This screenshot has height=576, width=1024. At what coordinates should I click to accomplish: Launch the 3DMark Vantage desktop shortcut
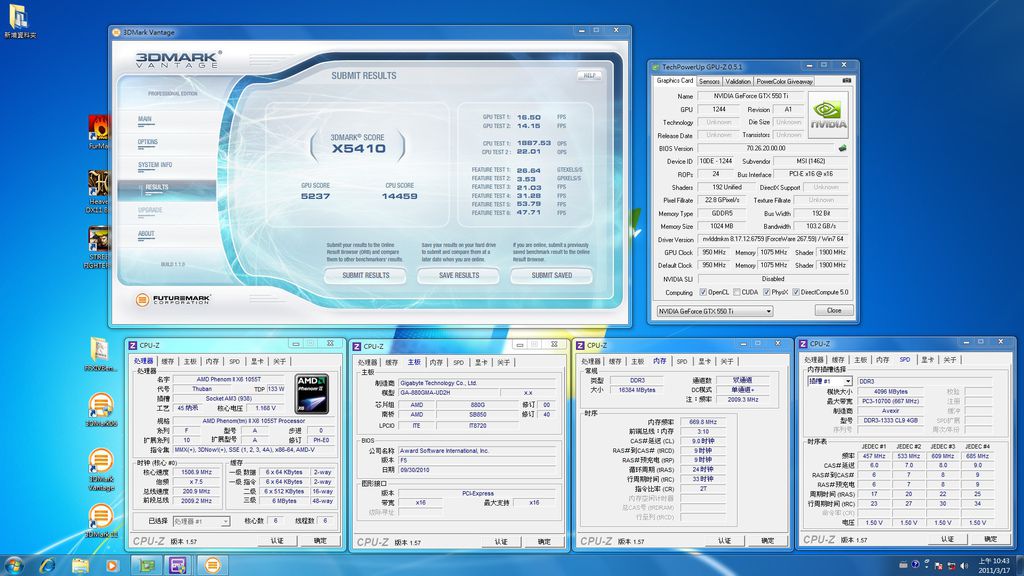pos(101,469)
